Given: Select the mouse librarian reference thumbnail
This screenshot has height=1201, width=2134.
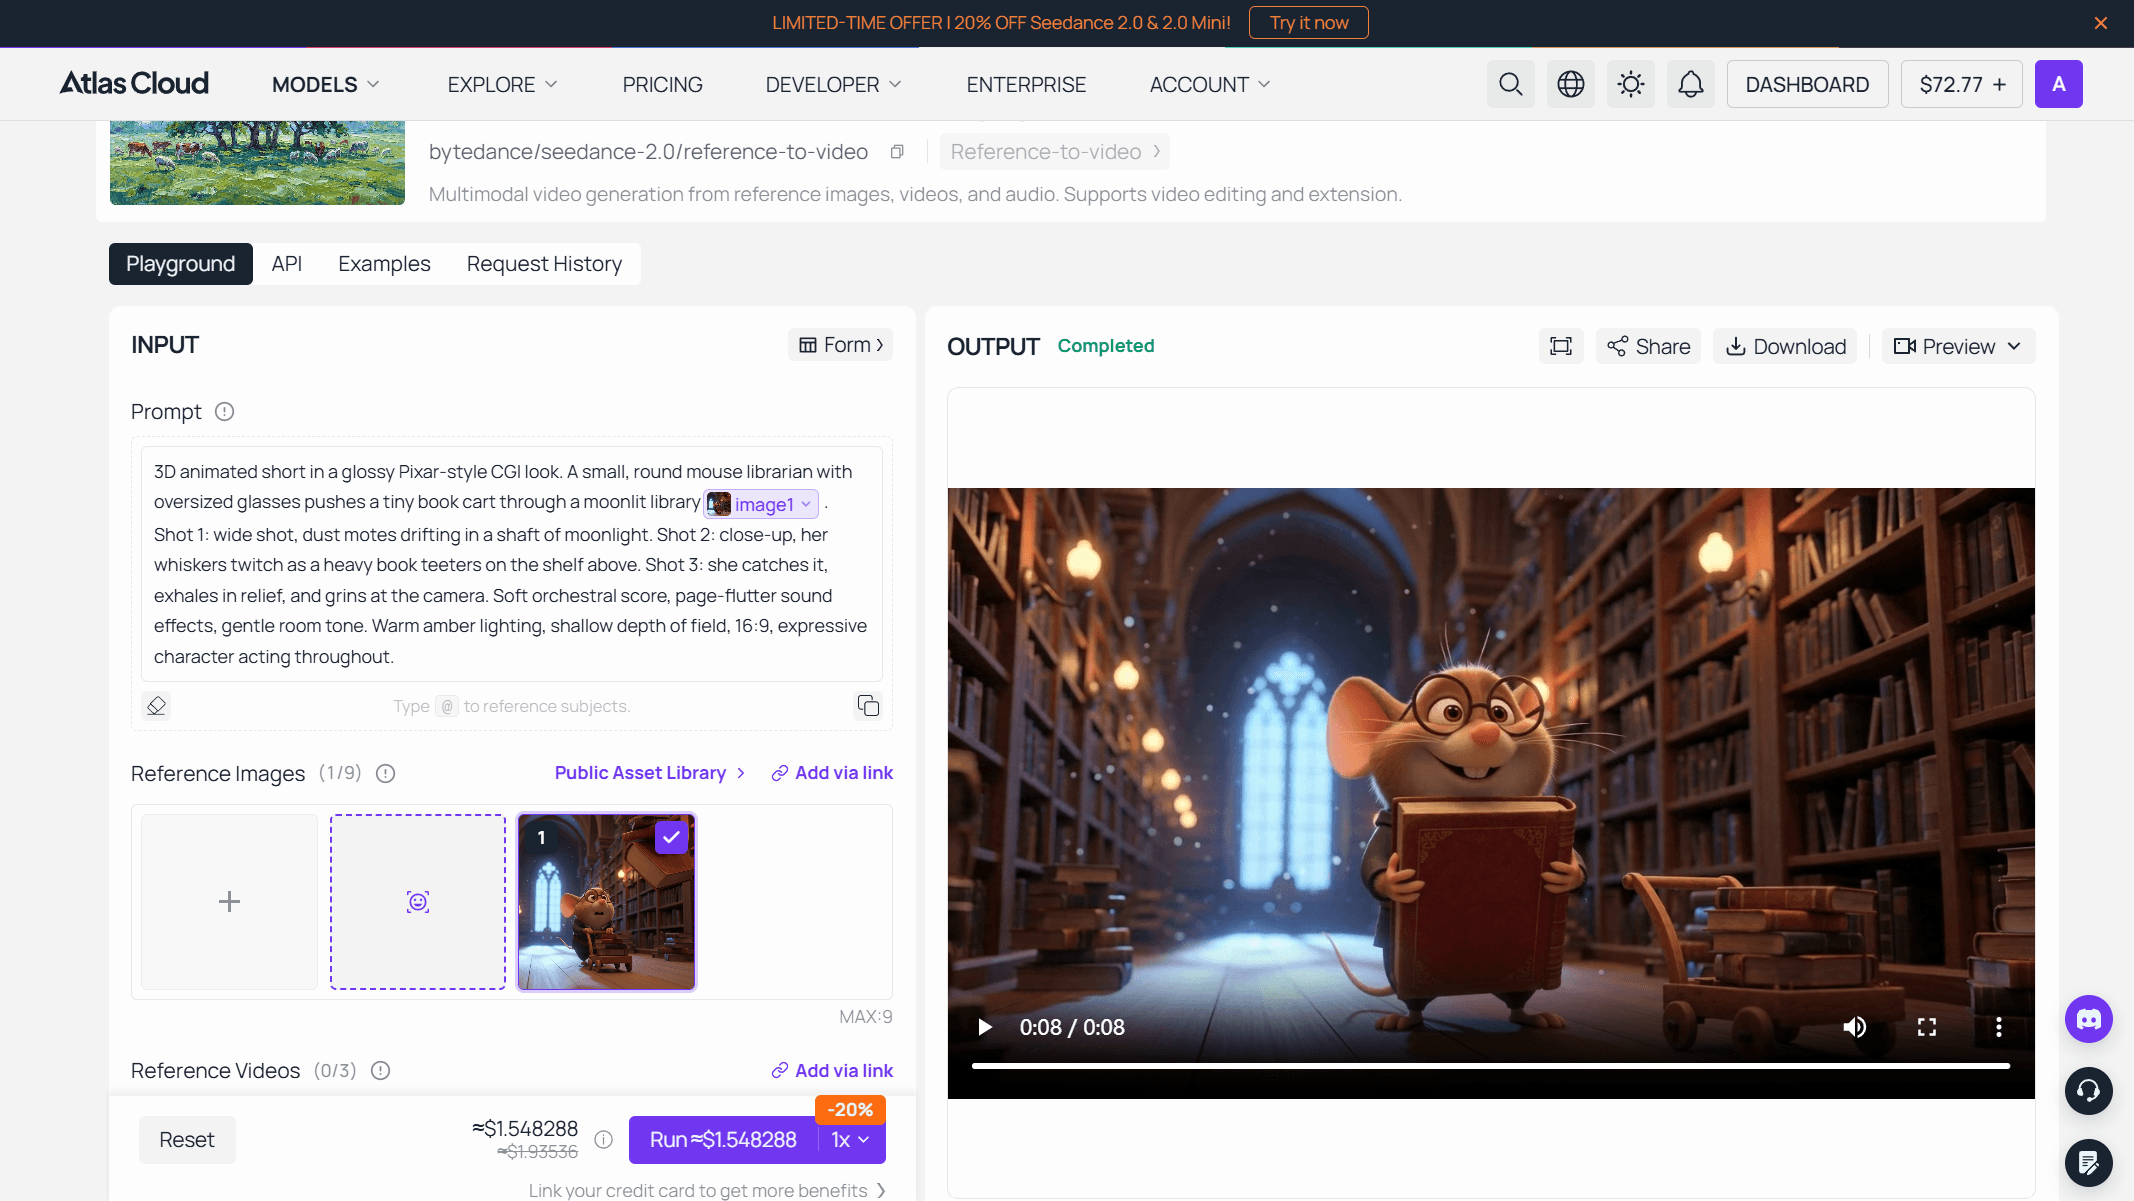Looking at the screenshot, I should (606, 902).
